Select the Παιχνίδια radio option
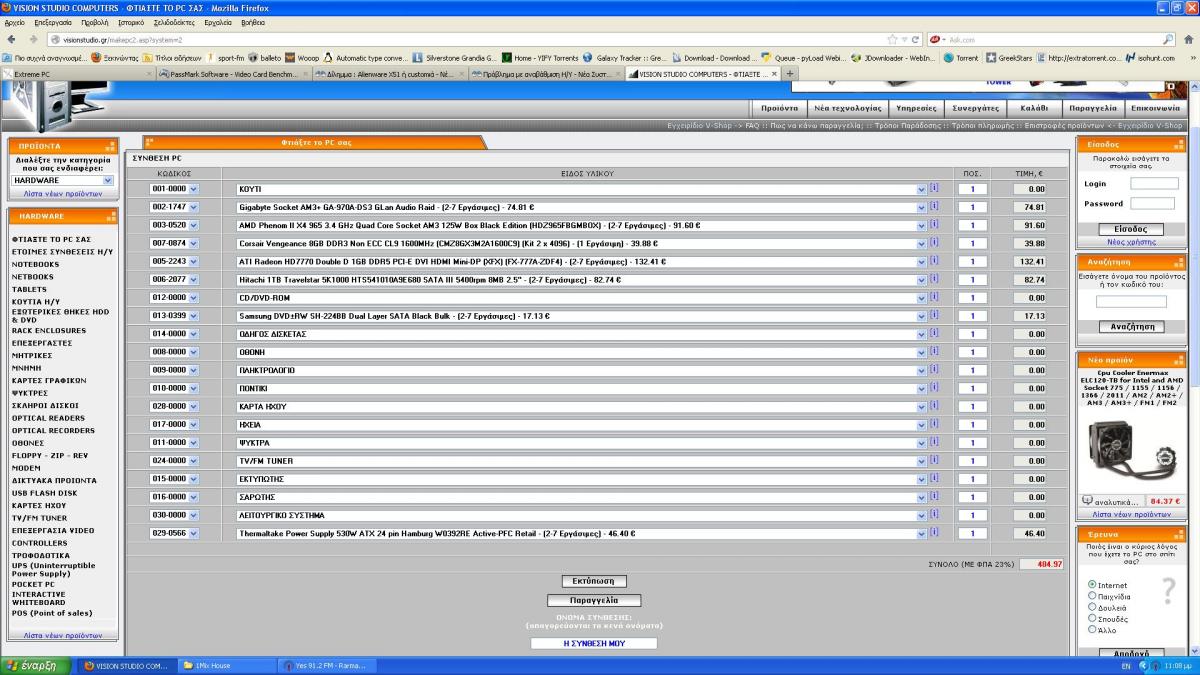Image resolution: width=1200 pixels, height=675 pixels. click(1092, 596)
